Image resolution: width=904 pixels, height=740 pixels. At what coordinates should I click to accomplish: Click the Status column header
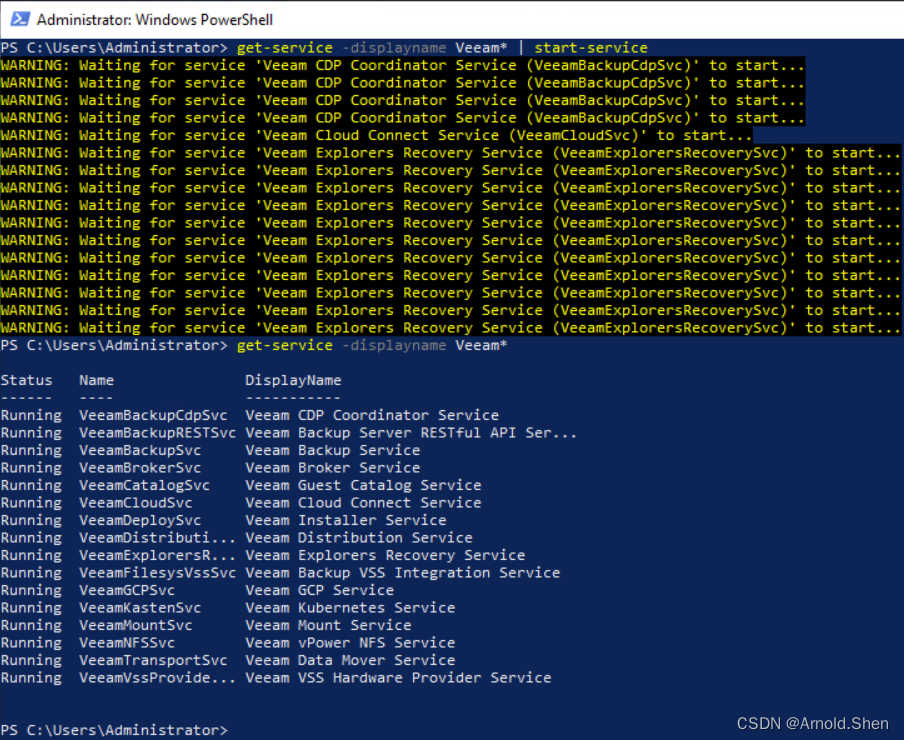(27, 380)
